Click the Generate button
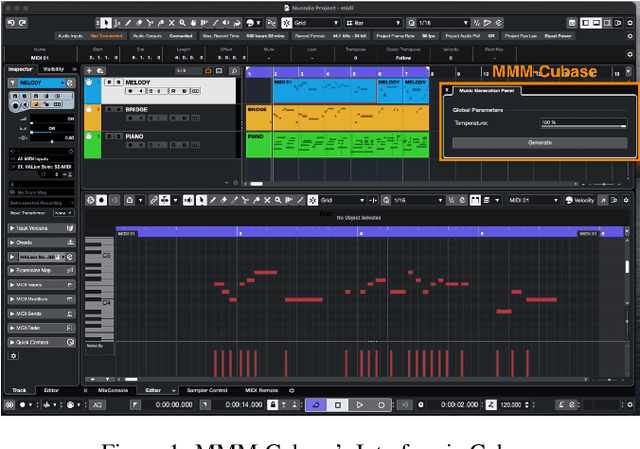640x449 pixels. click(x=539, y=142)
